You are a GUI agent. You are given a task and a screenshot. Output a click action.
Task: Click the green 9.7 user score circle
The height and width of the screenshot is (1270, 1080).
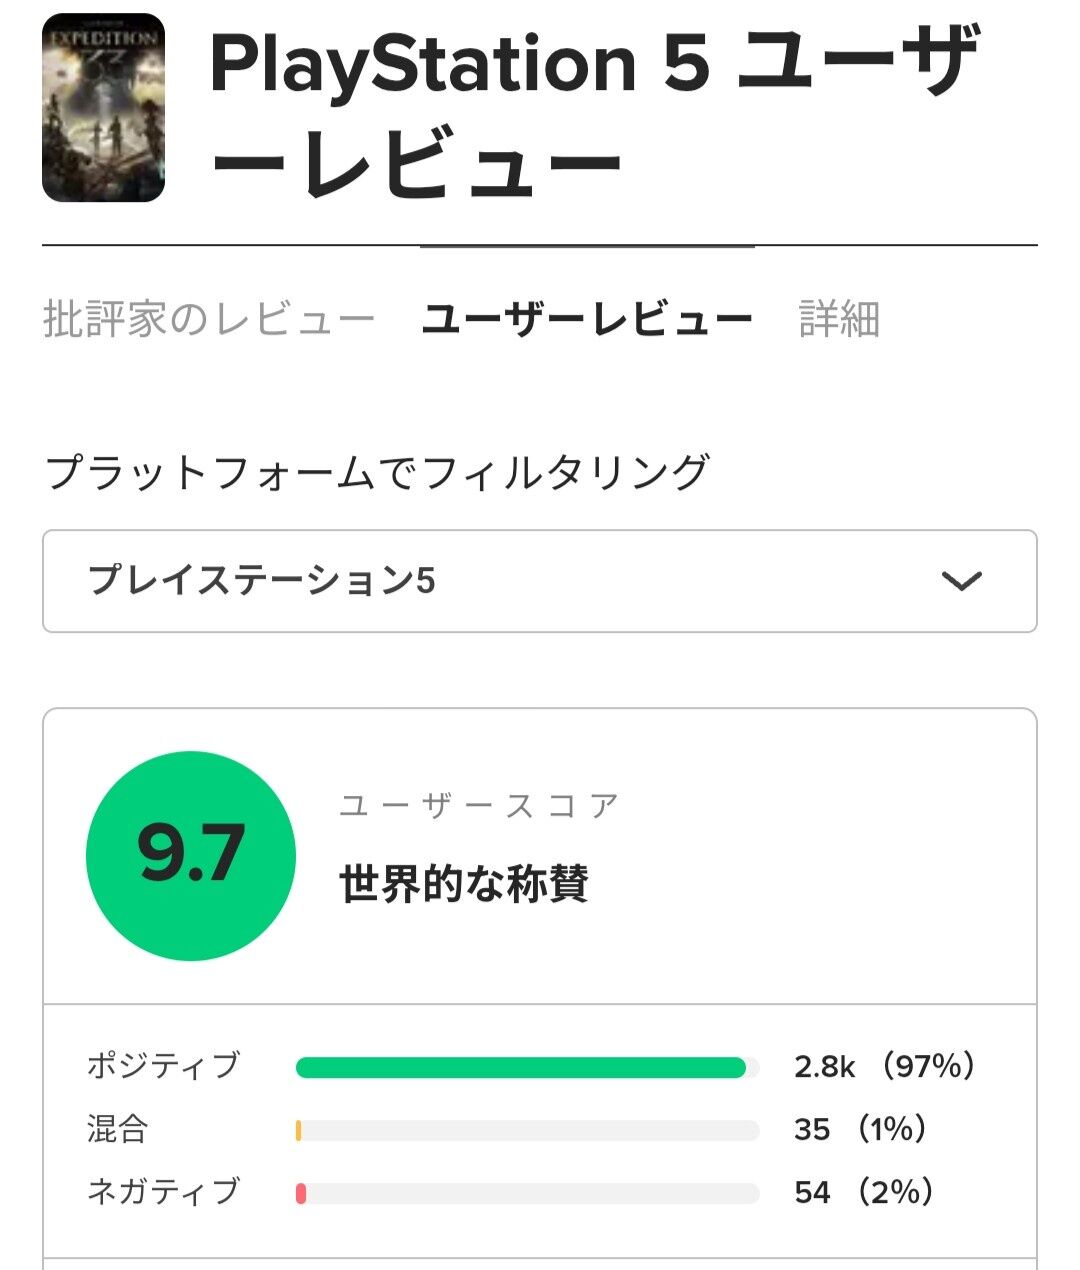tap(191, 856)
